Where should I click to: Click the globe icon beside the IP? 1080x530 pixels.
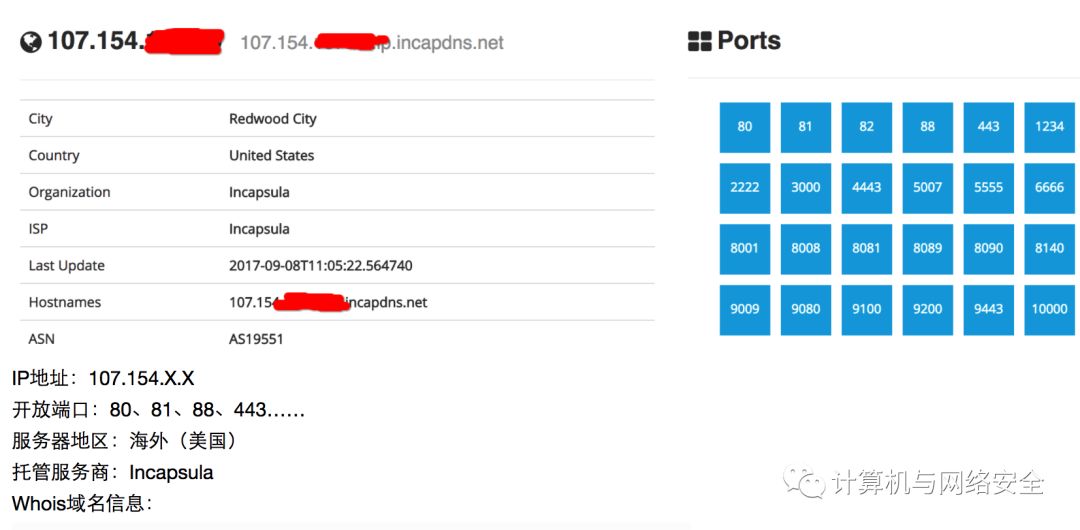click(x=31, y=42)
